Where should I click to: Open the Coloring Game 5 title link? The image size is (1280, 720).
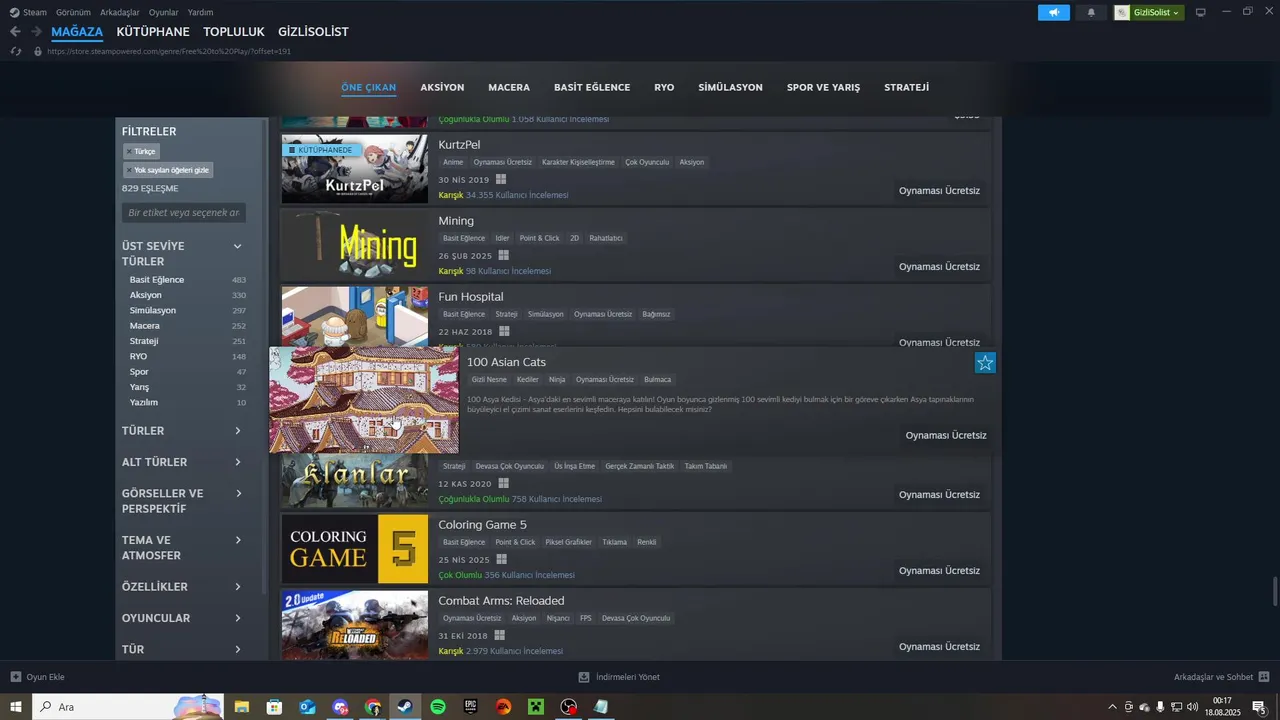point(482,525)
